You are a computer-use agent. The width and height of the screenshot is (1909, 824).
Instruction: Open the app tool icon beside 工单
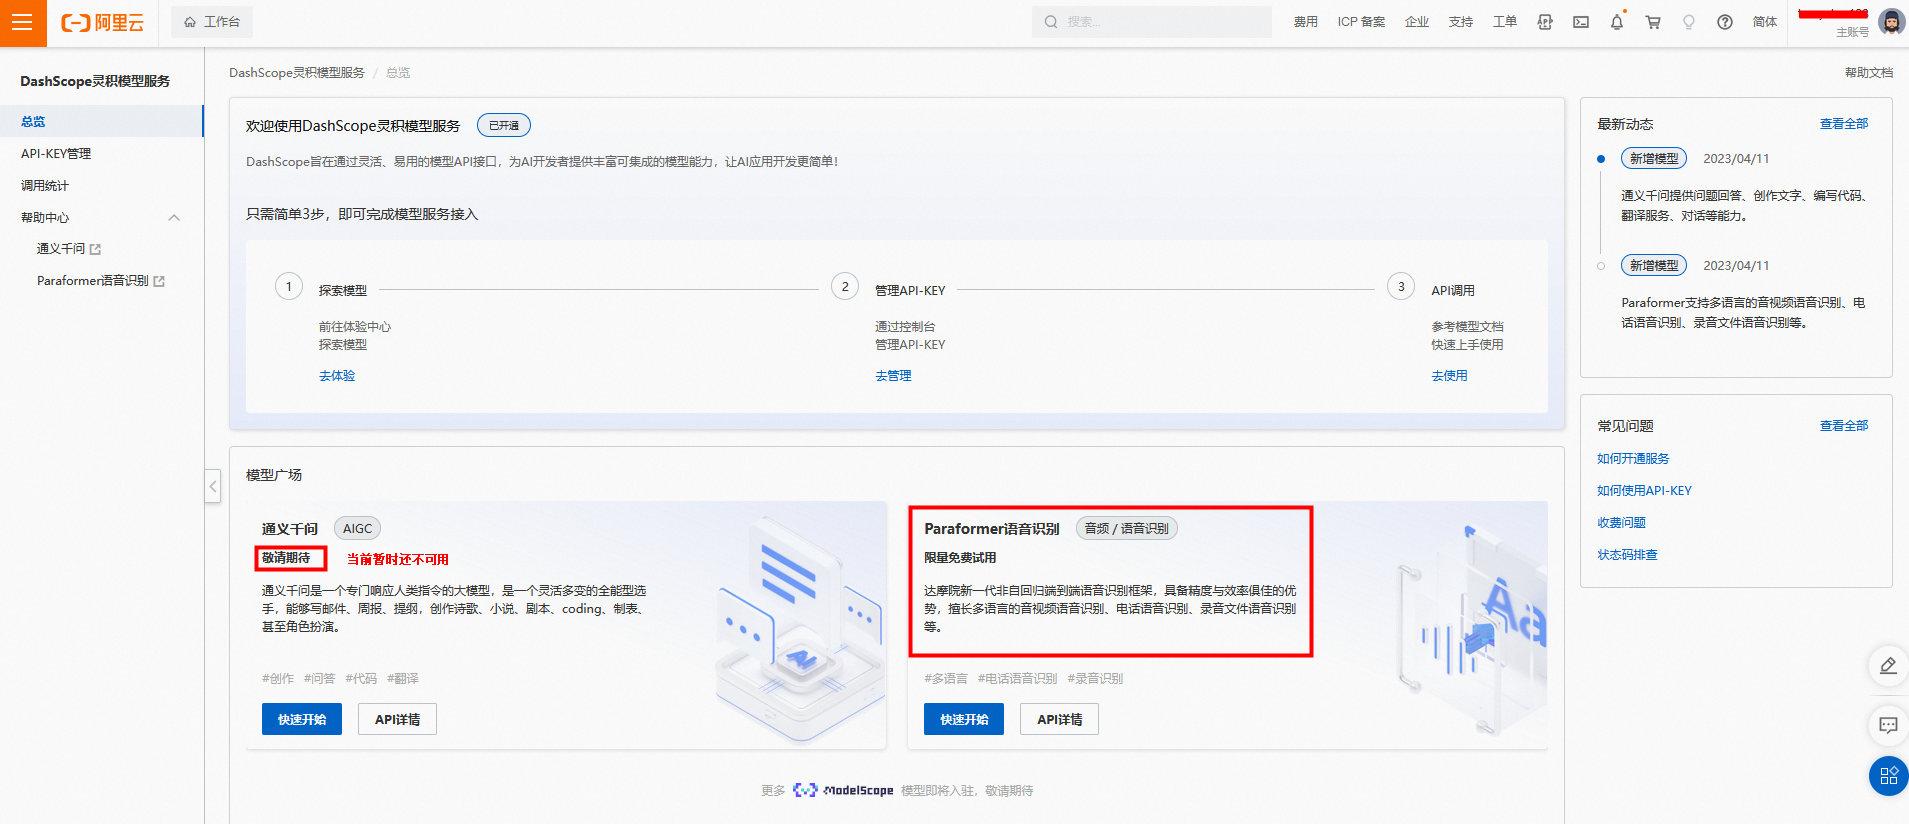point(1545,22)
